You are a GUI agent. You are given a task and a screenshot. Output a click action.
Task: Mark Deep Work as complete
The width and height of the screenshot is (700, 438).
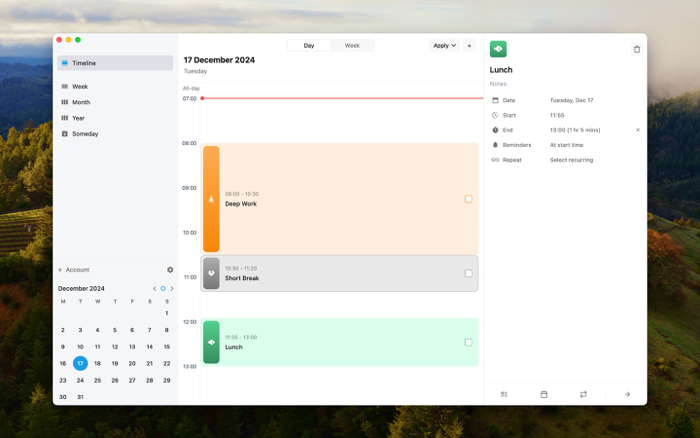(468, 199)
